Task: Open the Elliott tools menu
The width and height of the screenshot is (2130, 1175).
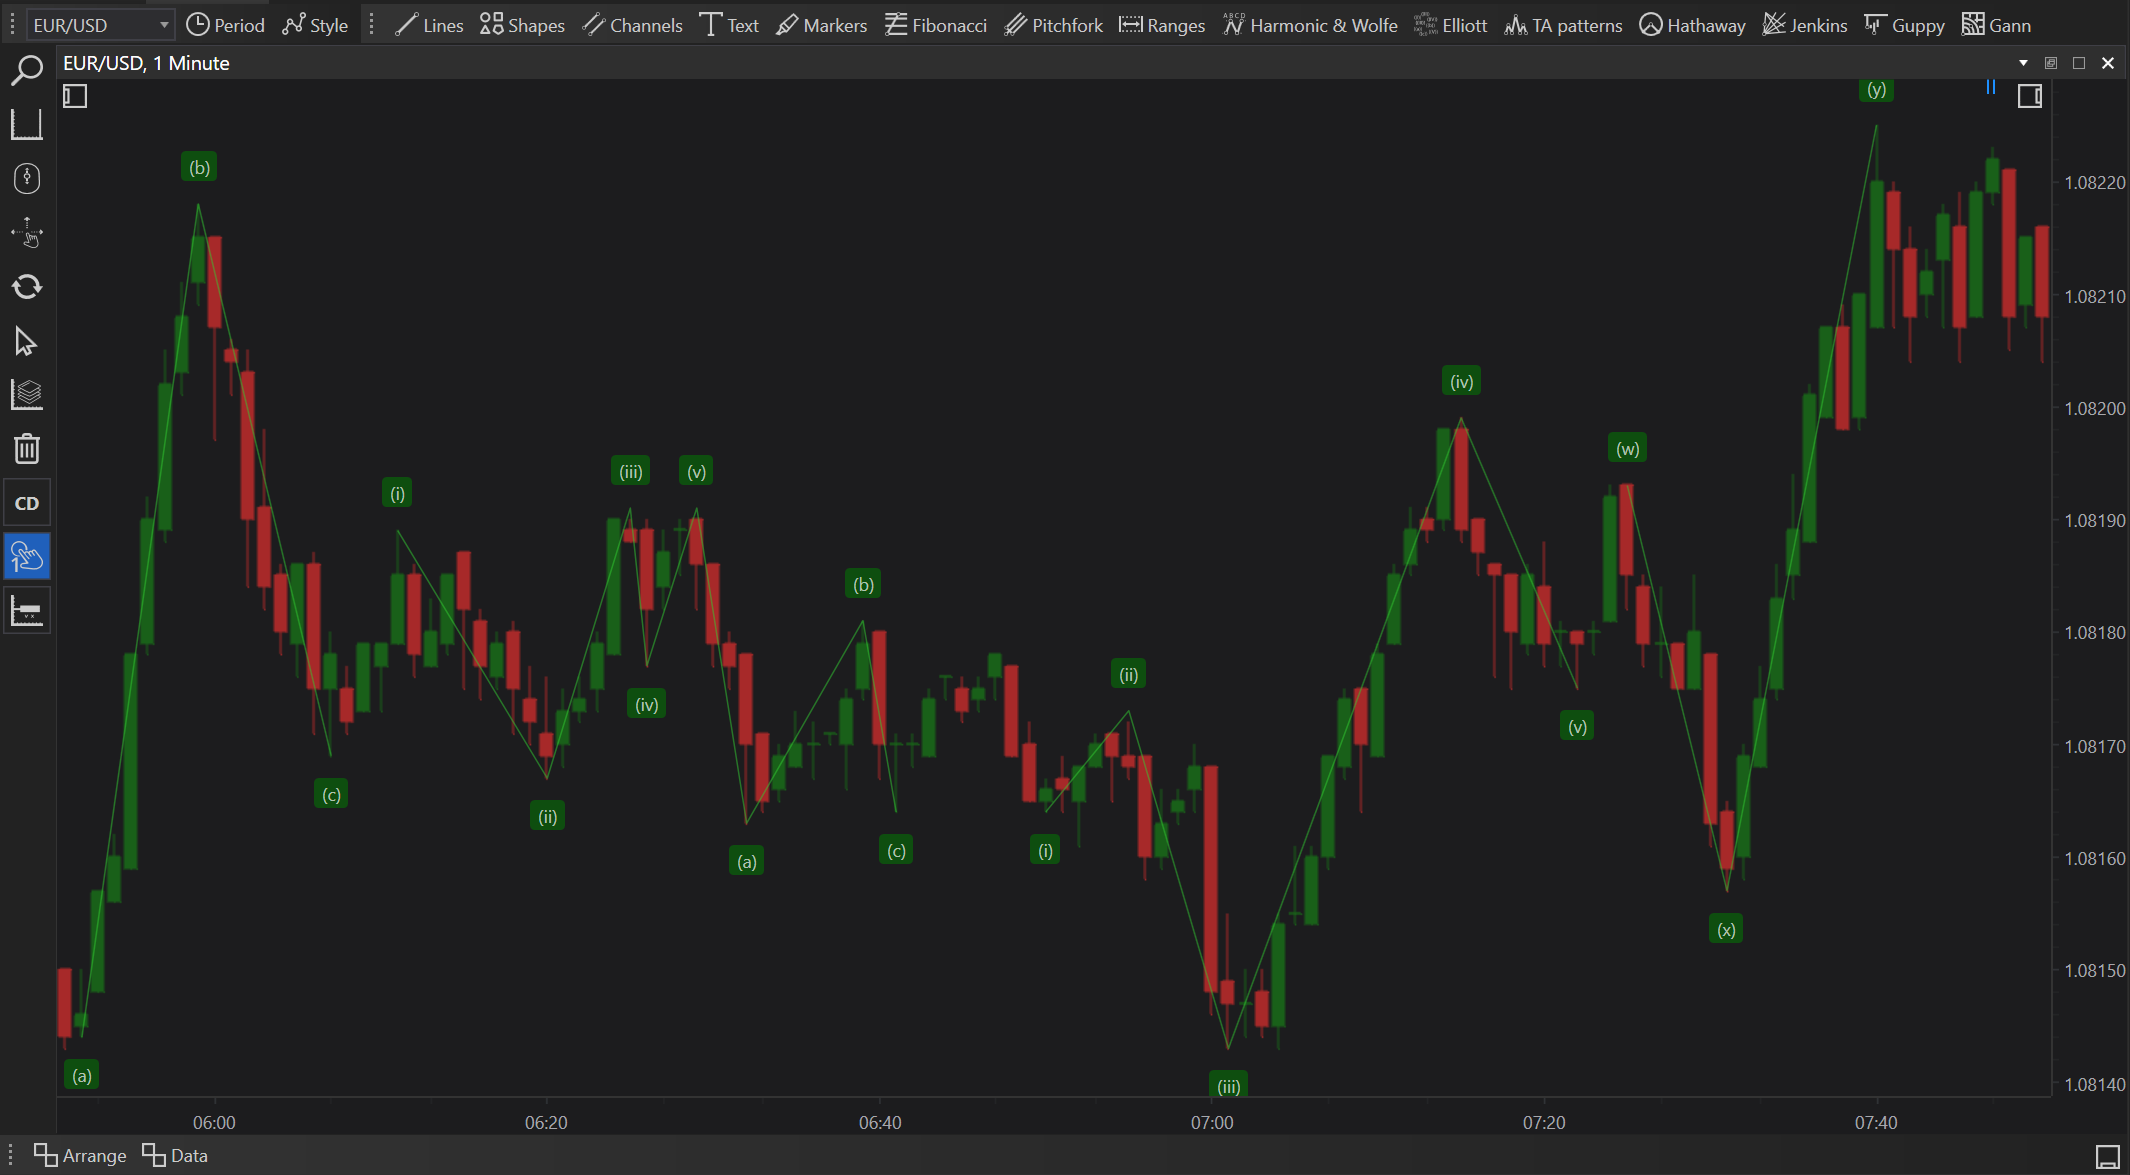Action: click(1450, 25)
